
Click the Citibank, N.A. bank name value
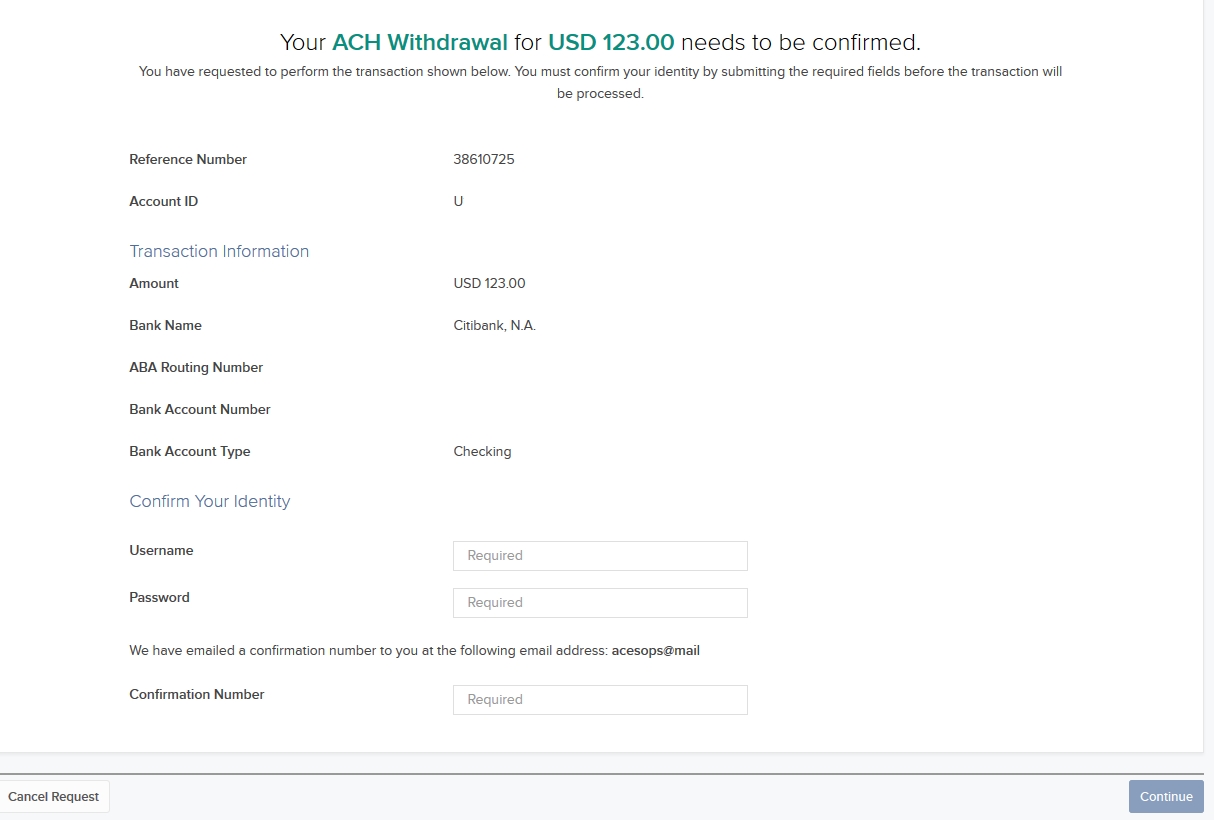tap(495, 326)
